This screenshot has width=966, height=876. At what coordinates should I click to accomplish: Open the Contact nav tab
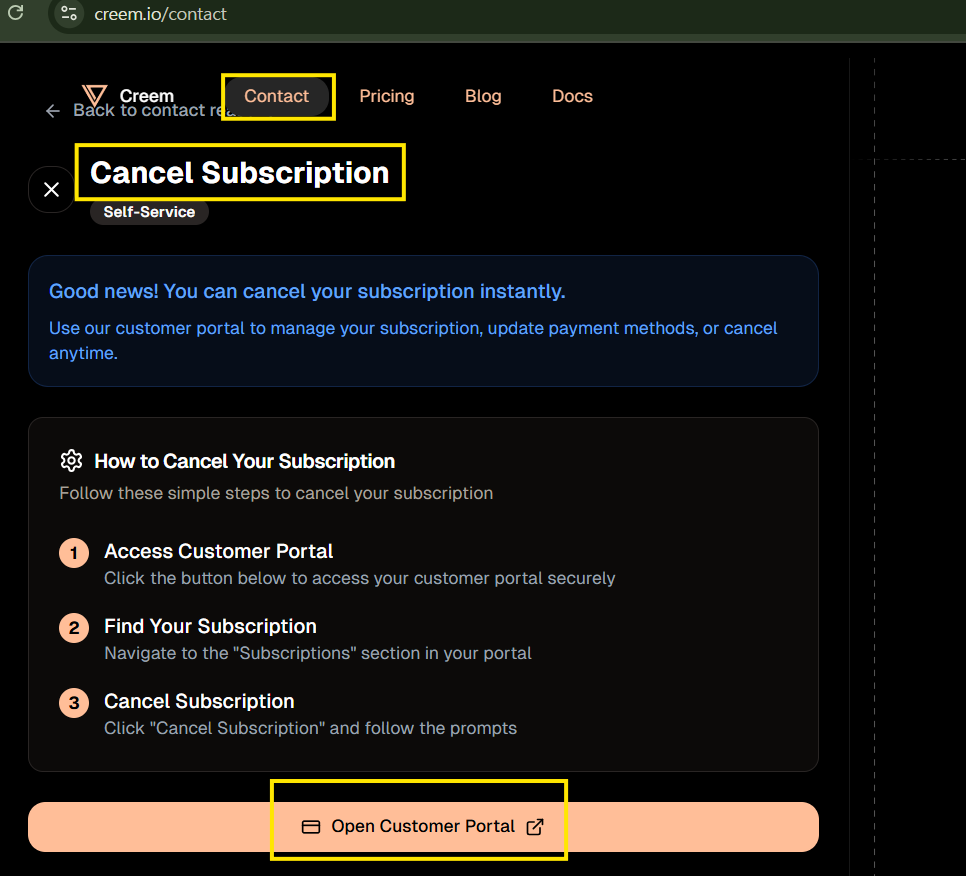coord(277,96)
